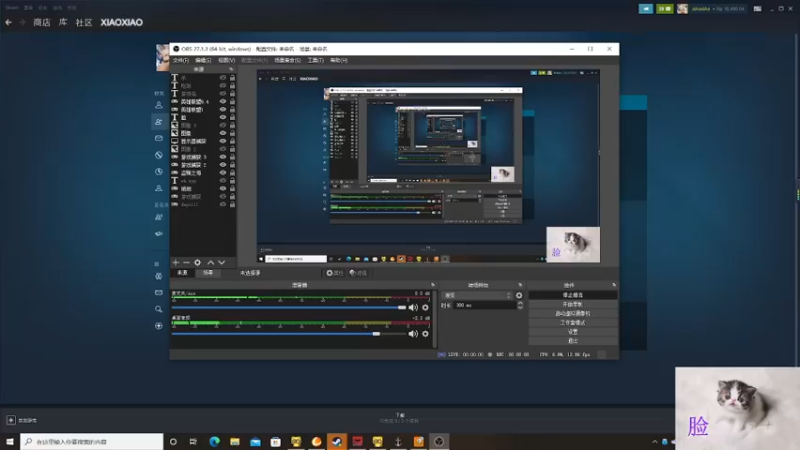Expand the system tray hidden icons chevron
Image resolution: width=800 pixels, height=450 pixels.
pos(655,442)
